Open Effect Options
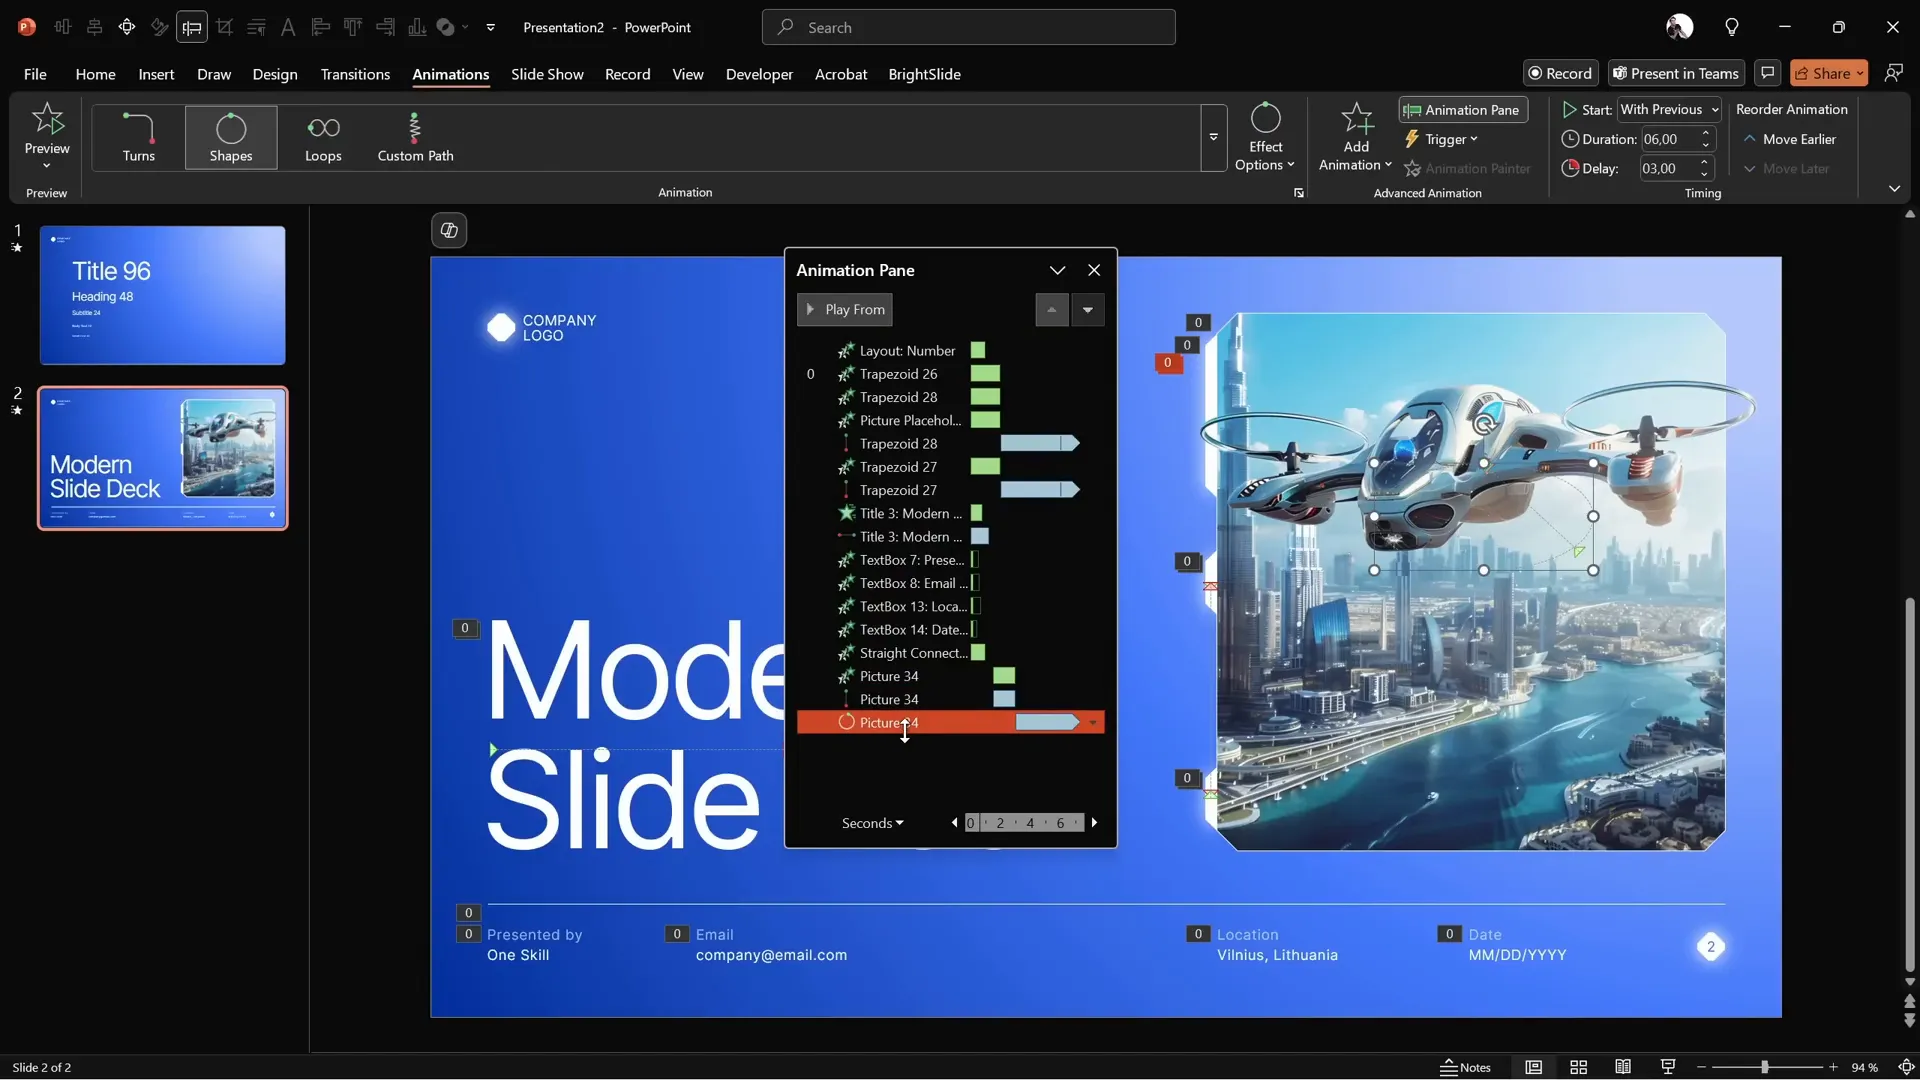Image resolution: width=1920 pixels, height=1080 pixels. click(1265, 137)
